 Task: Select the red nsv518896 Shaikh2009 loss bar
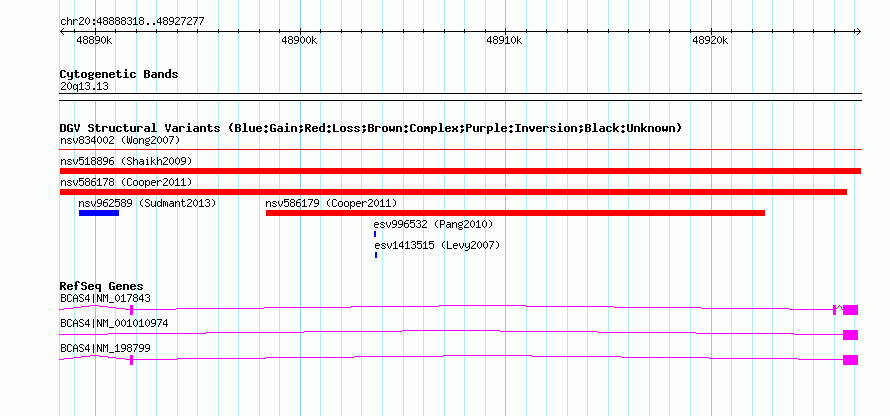pos(460,171)
